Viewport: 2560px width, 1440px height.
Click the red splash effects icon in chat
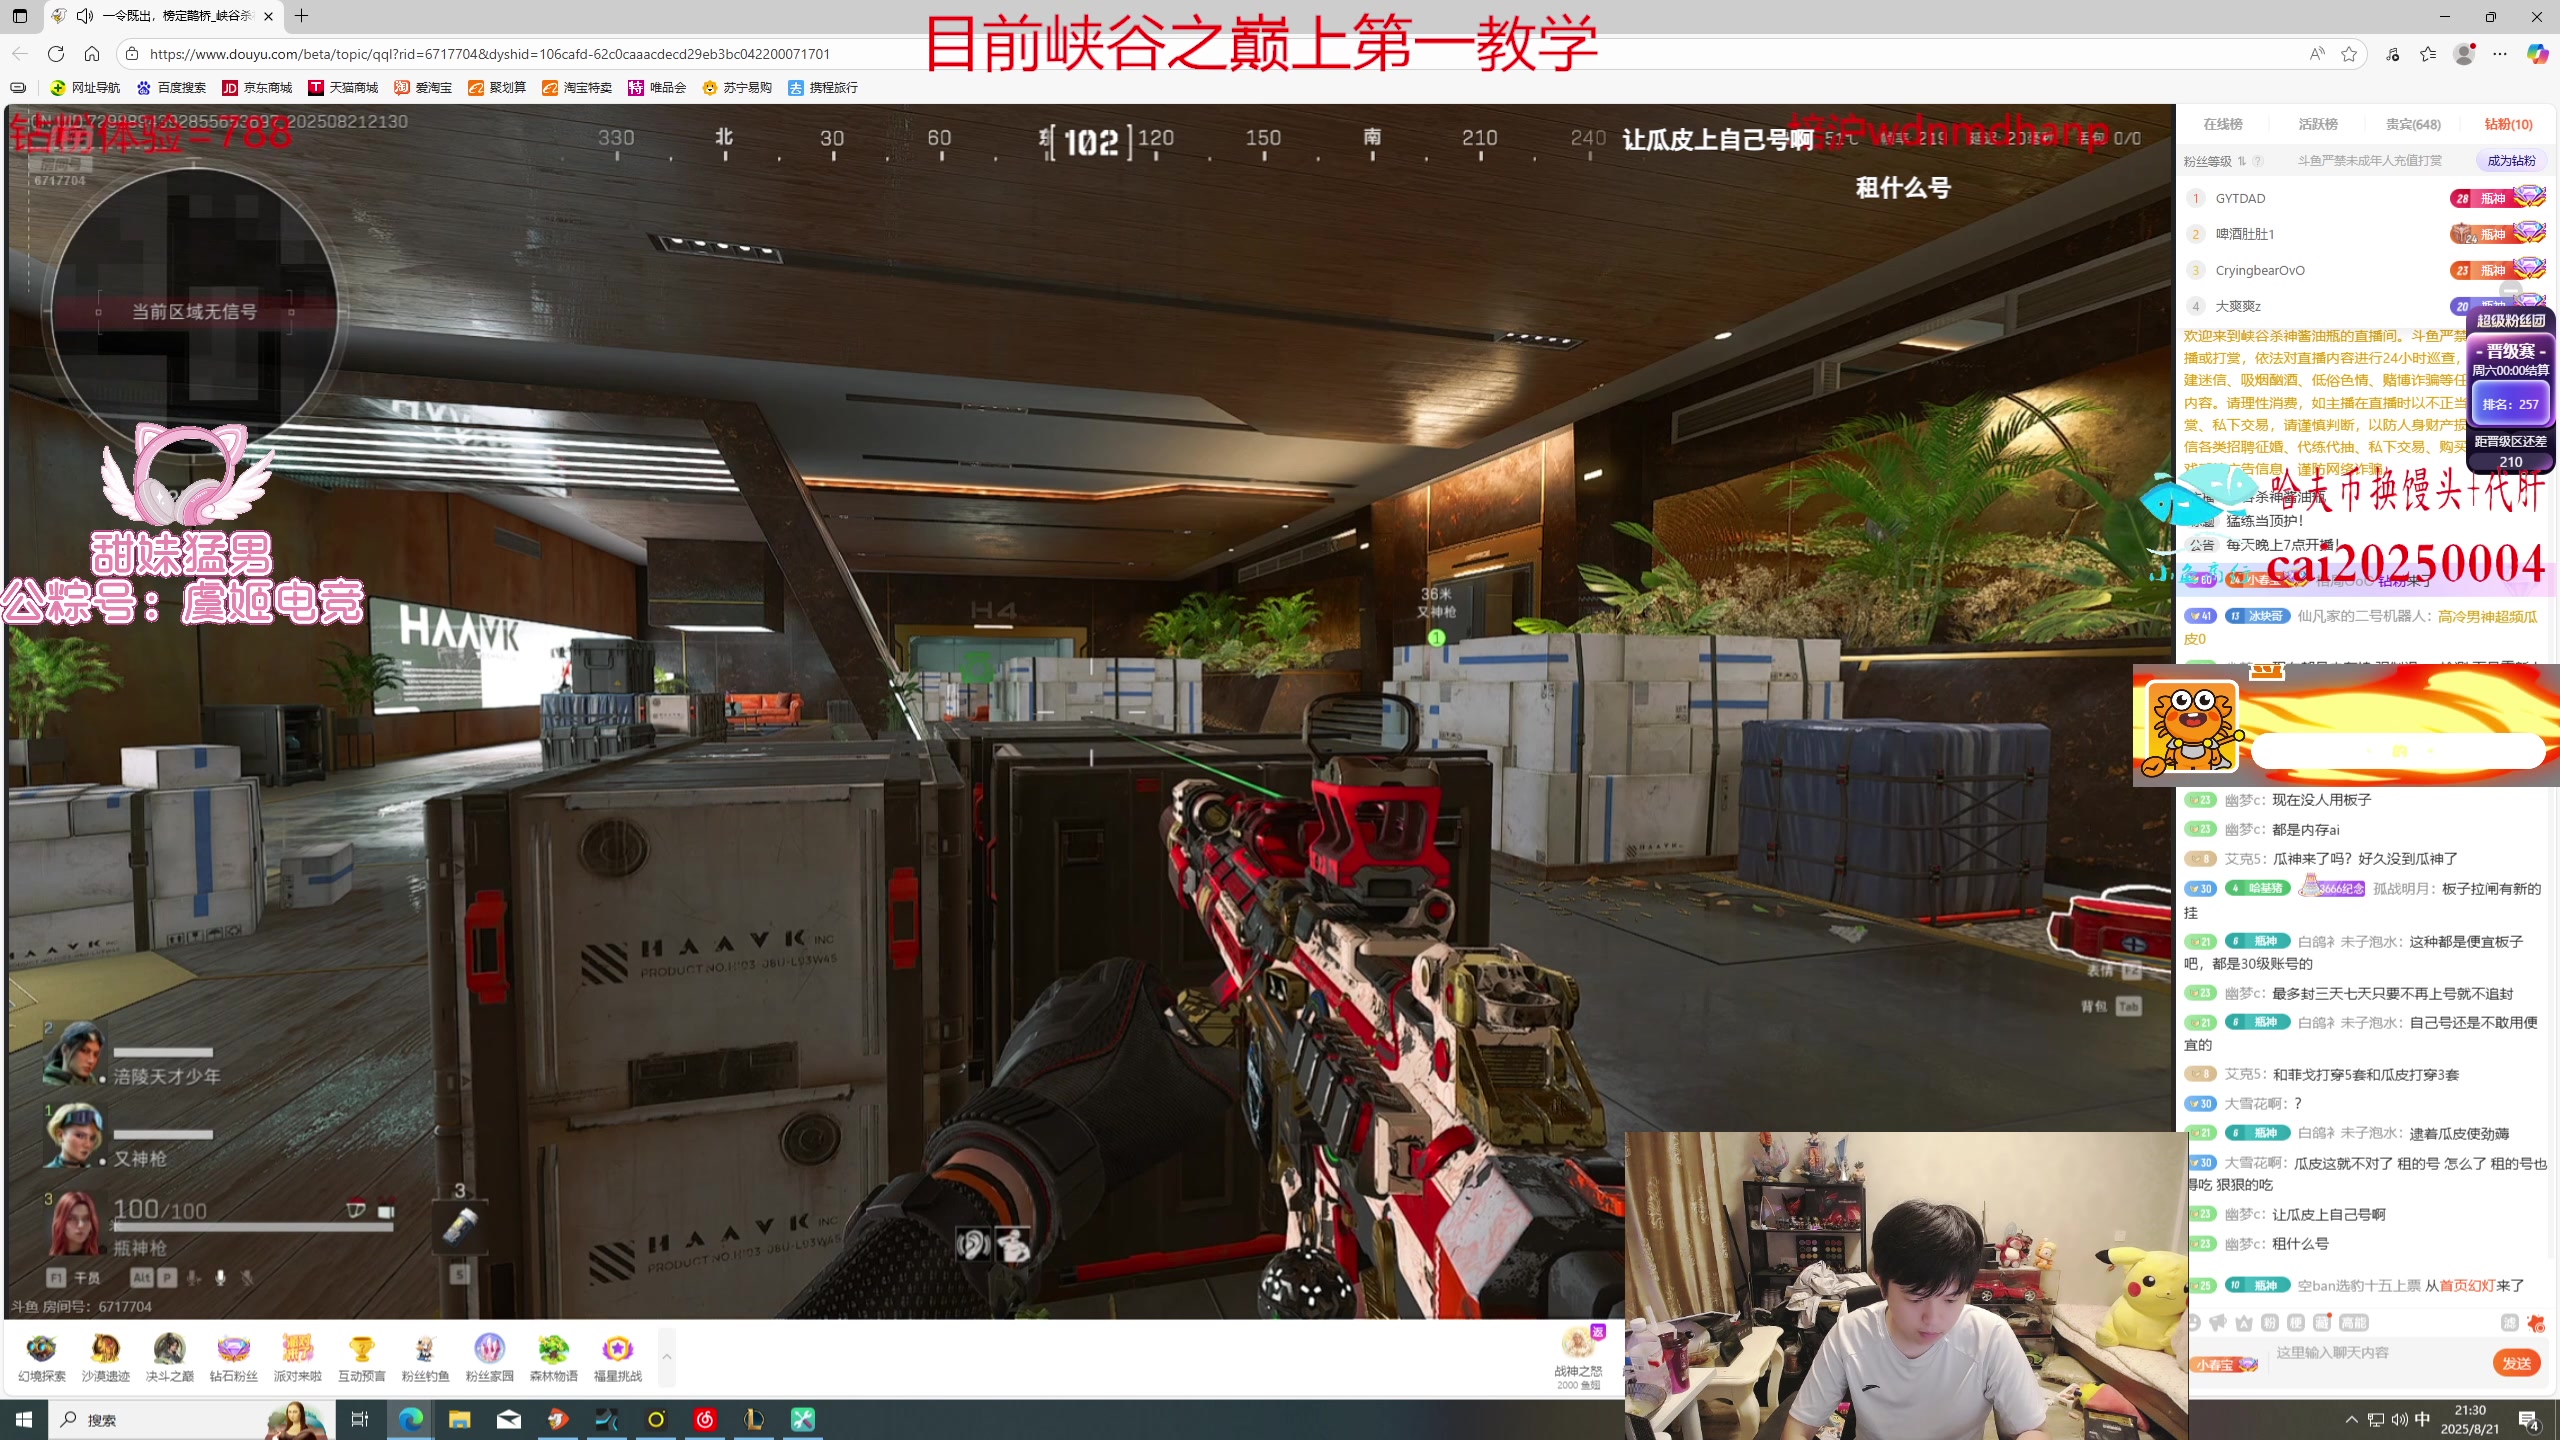coord(2535,1322)
